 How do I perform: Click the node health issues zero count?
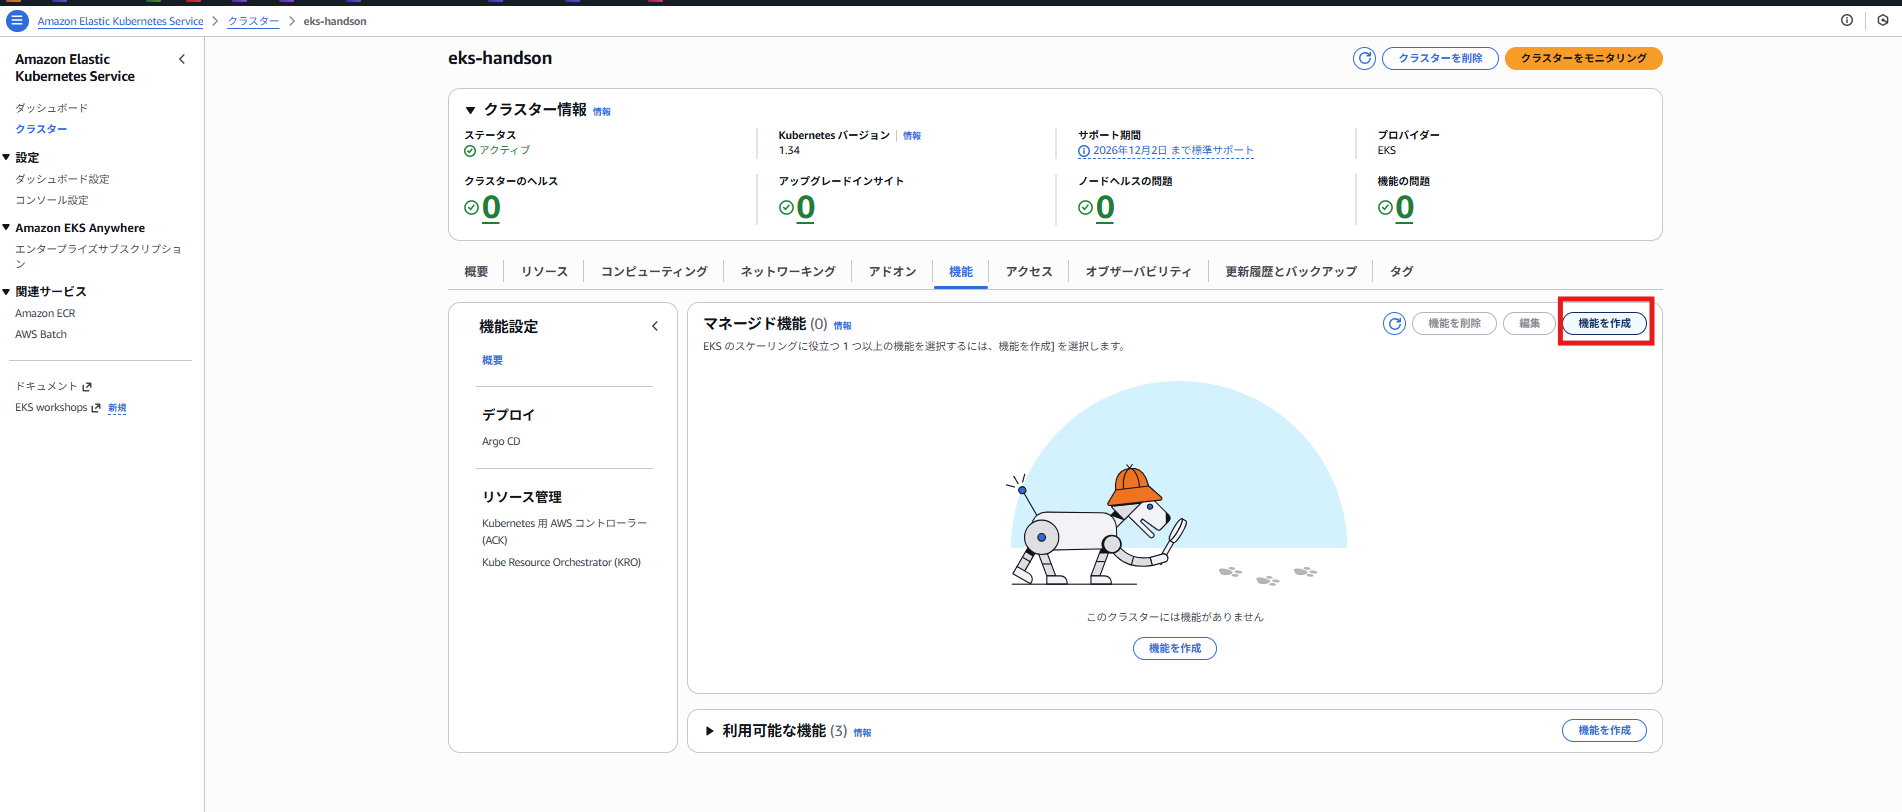pos(1105,207)
